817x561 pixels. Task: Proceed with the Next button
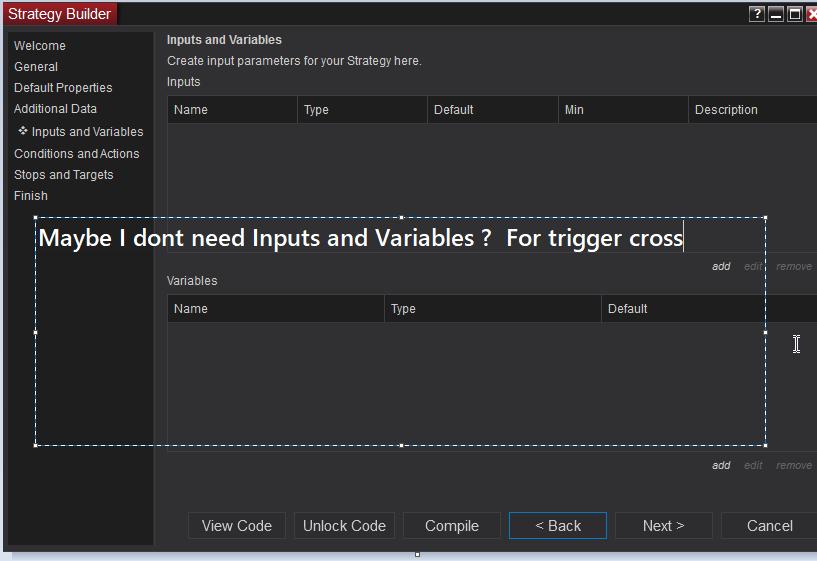[664, 526]
